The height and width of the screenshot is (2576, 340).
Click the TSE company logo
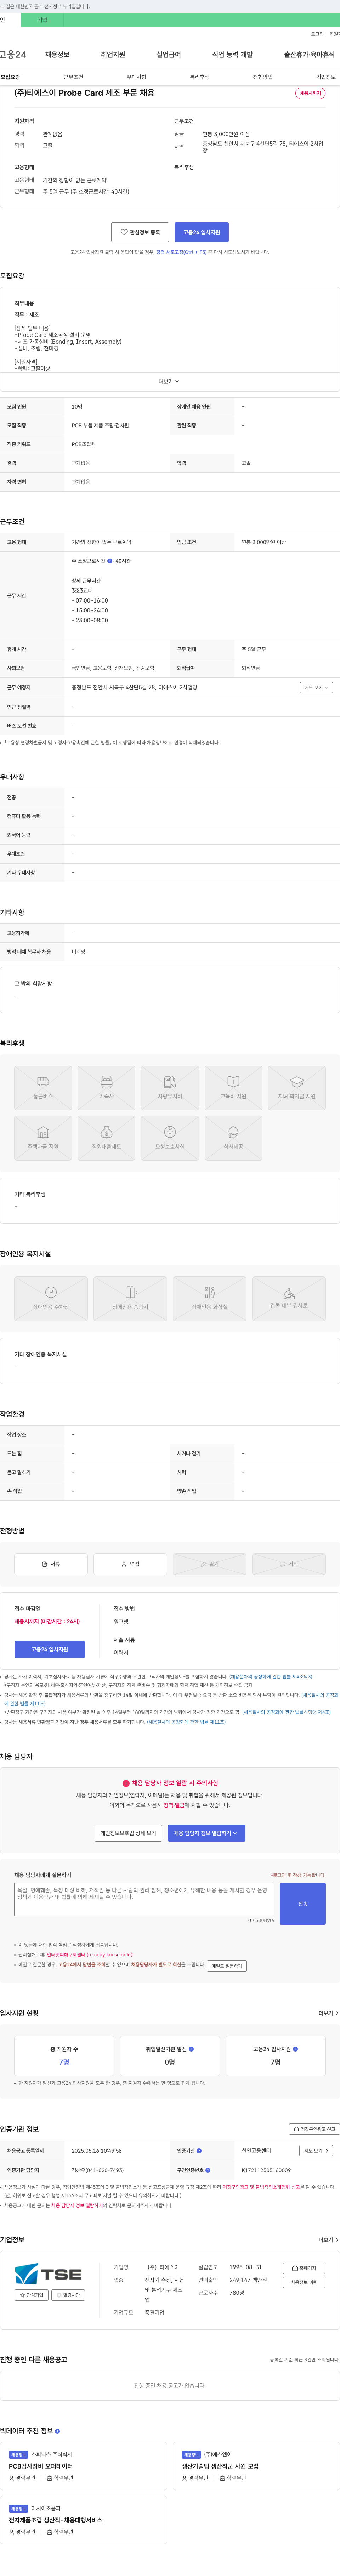(49, 2273)
